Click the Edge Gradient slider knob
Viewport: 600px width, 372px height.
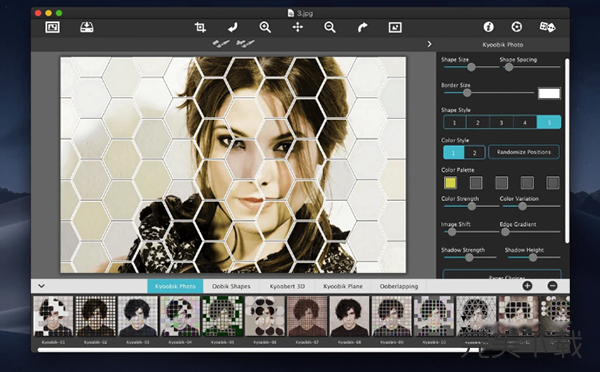(x=505, y=232)
